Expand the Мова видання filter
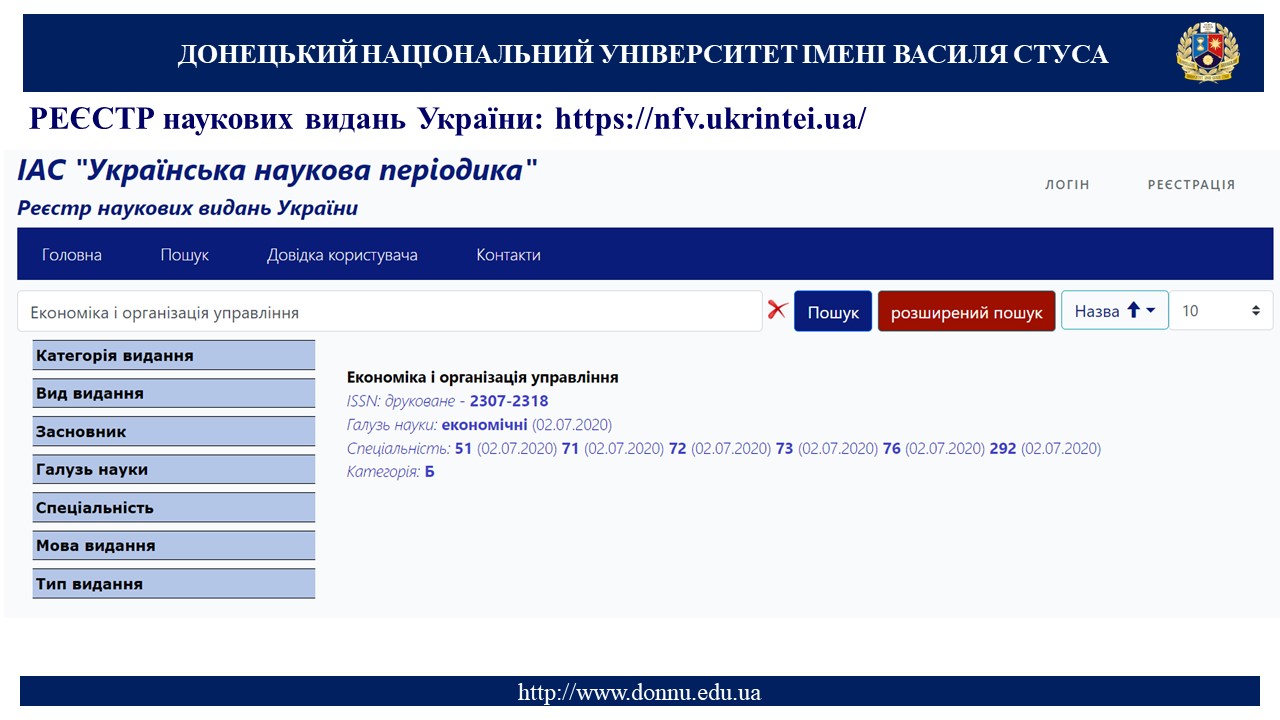The width and height of the screenshot is (1280, 720). pyautogui.click(x=174, y=545)
